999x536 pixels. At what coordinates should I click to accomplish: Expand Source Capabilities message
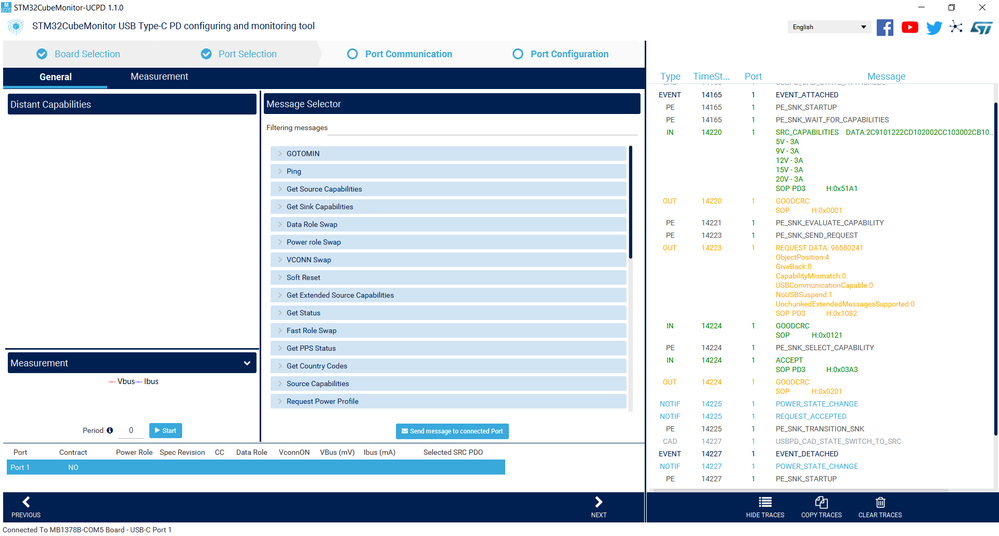[x=448, y=384]
